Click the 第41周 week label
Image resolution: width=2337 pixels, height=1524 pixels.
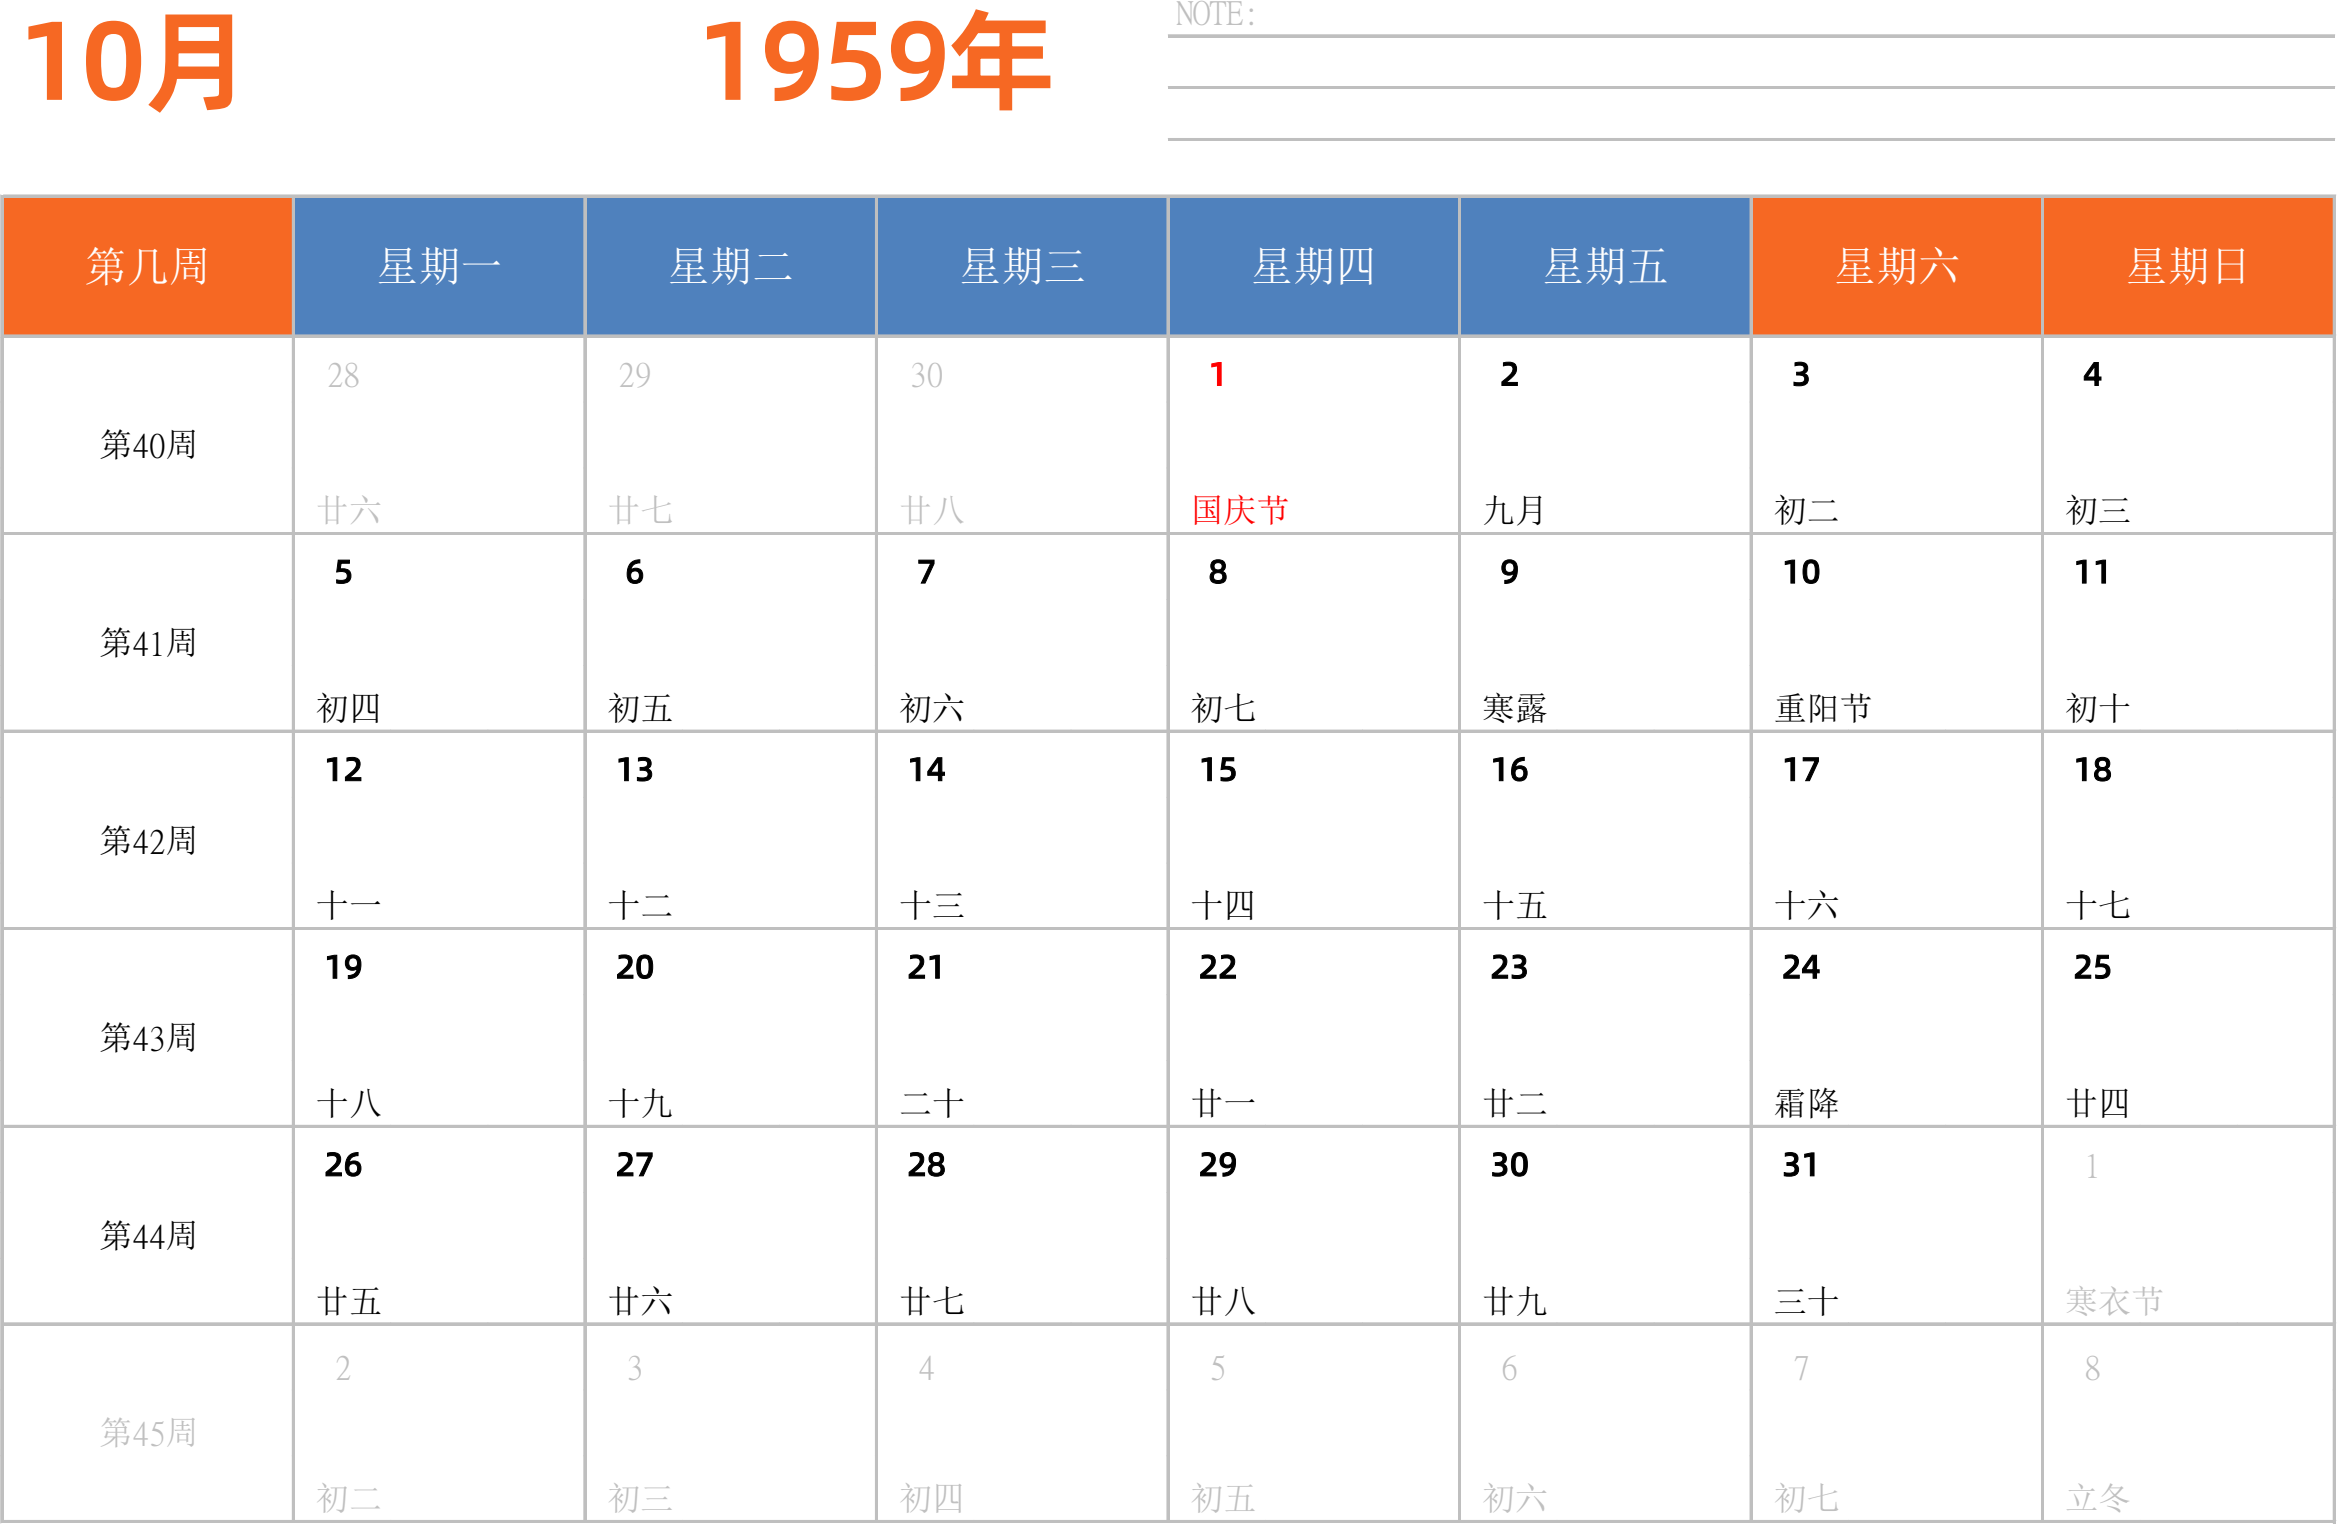click(x=148, y=643)
